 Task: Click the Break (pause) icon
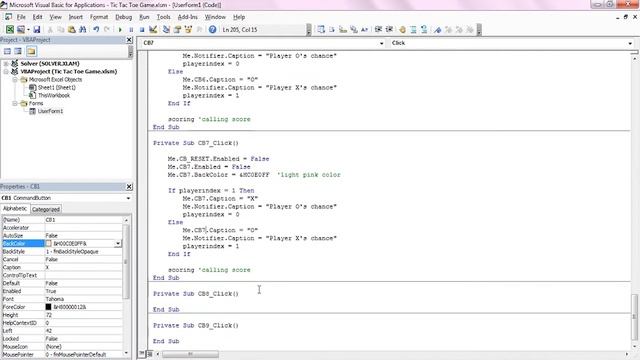pyautogui.click(x=131, y=29)
